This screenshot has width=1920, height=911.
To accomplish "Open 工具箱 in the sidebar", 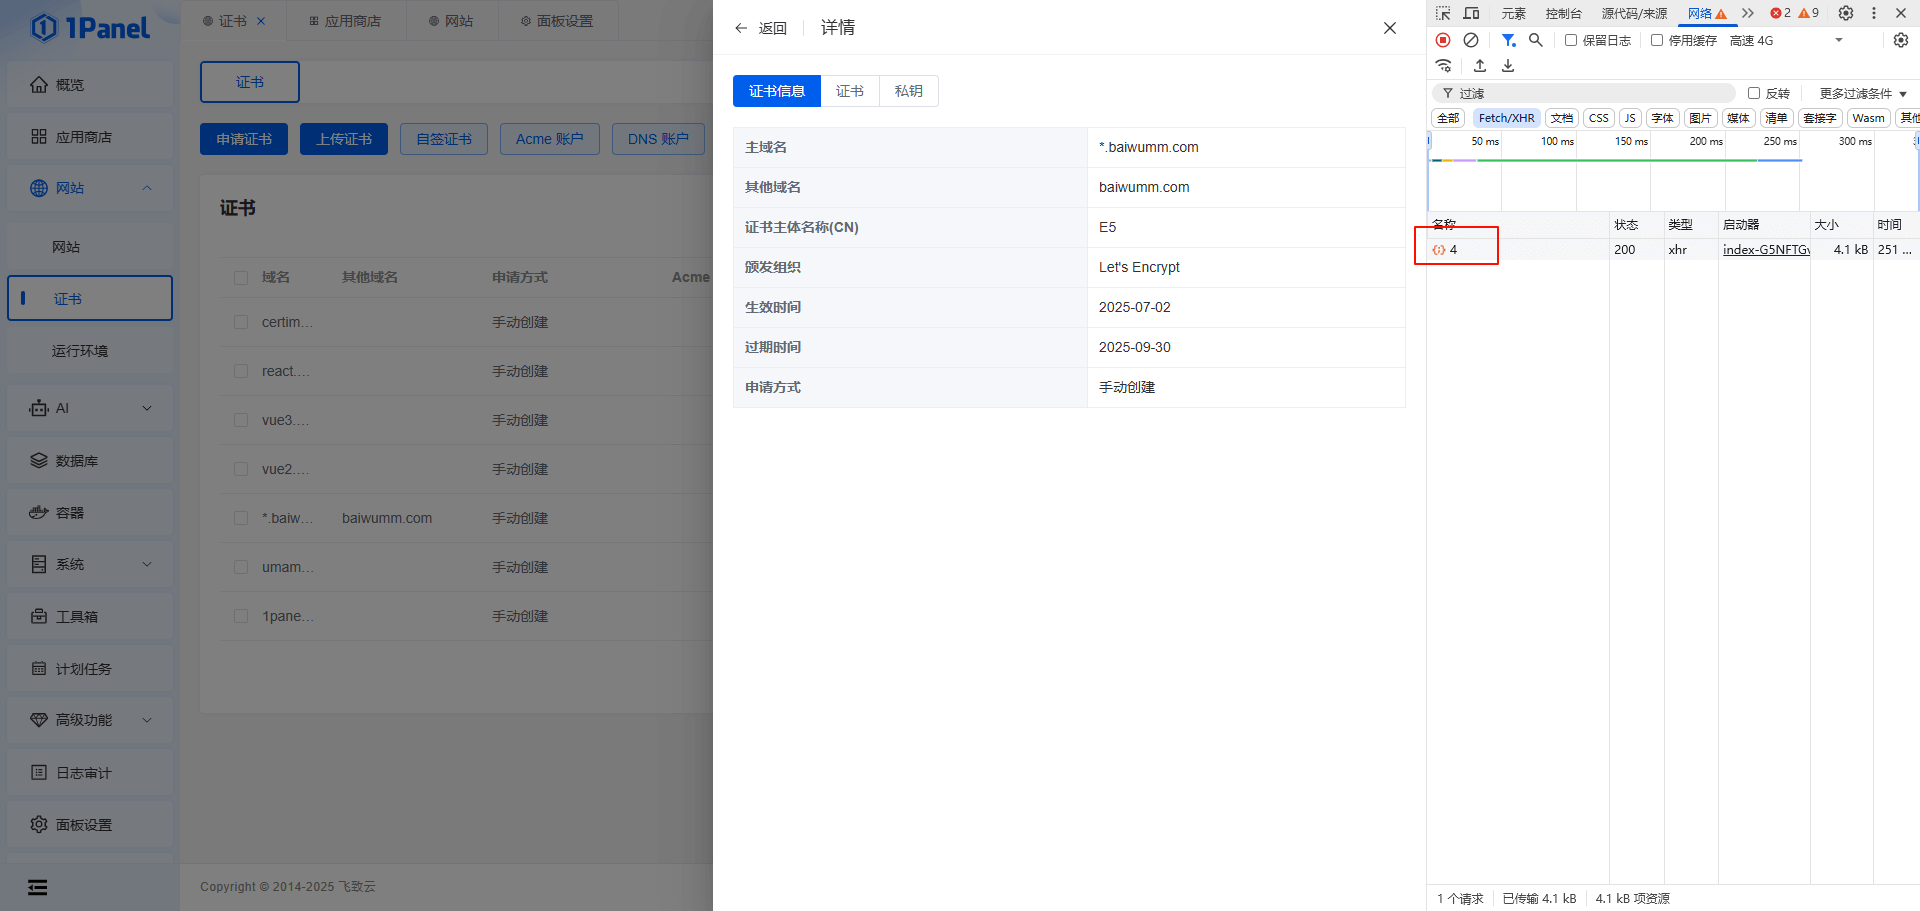I will [x=90, y=617].
